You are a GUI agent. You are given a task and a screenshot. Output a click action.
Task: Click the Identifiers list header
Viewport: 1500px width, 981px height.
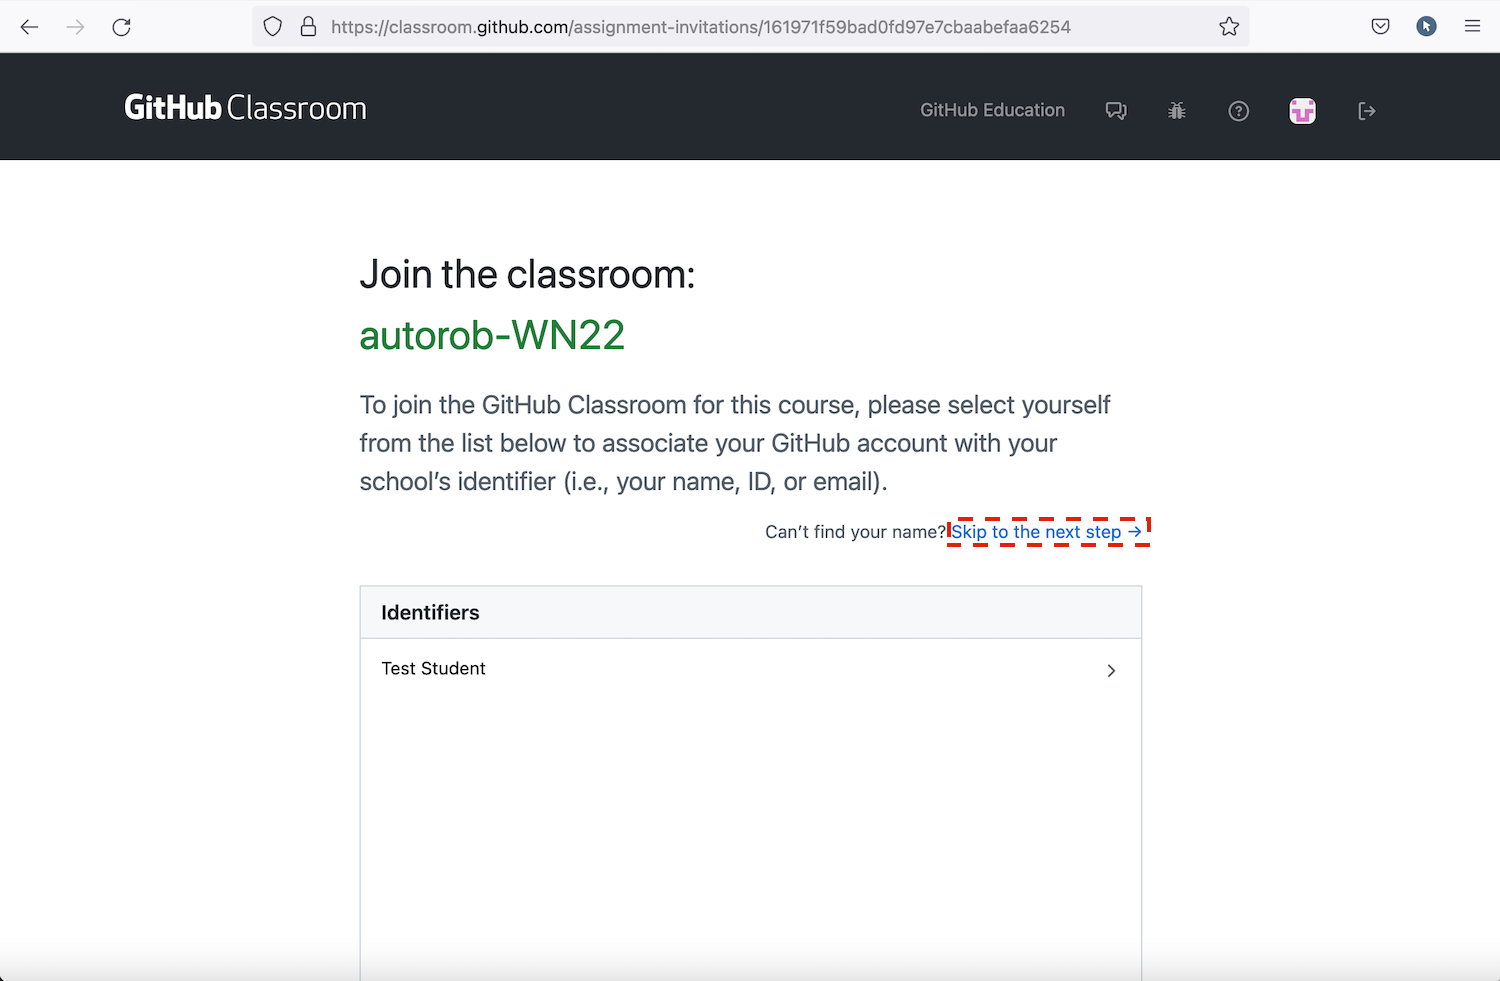coord(750,613)
